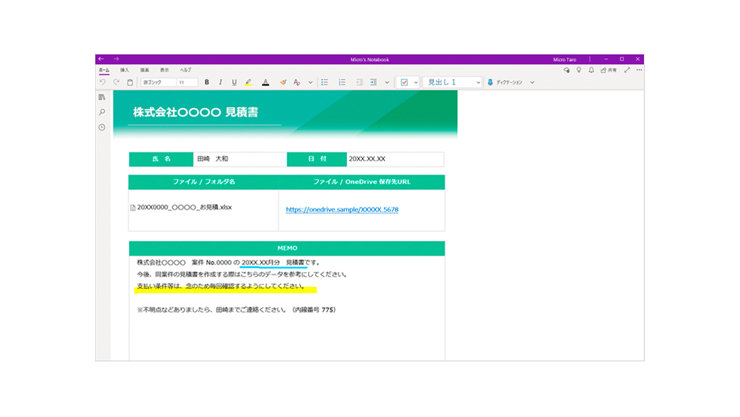Click the 株式会社〇〇〇〇 見積書 page title
Image resolution: width=740 pixels, height=417 pixels.
(x=195, y=112)
